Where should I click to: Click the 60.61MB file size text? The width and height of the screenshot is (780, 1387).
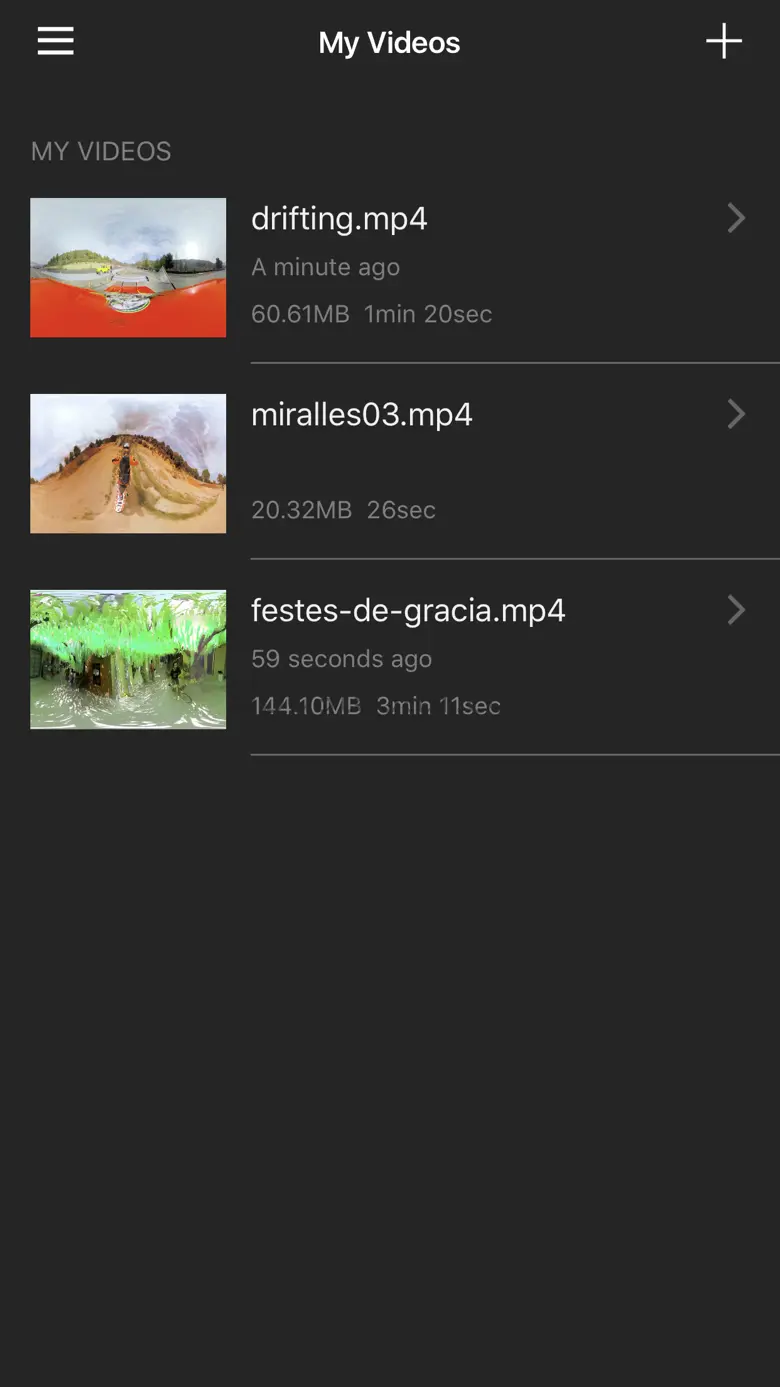click(x=300, y=314)
